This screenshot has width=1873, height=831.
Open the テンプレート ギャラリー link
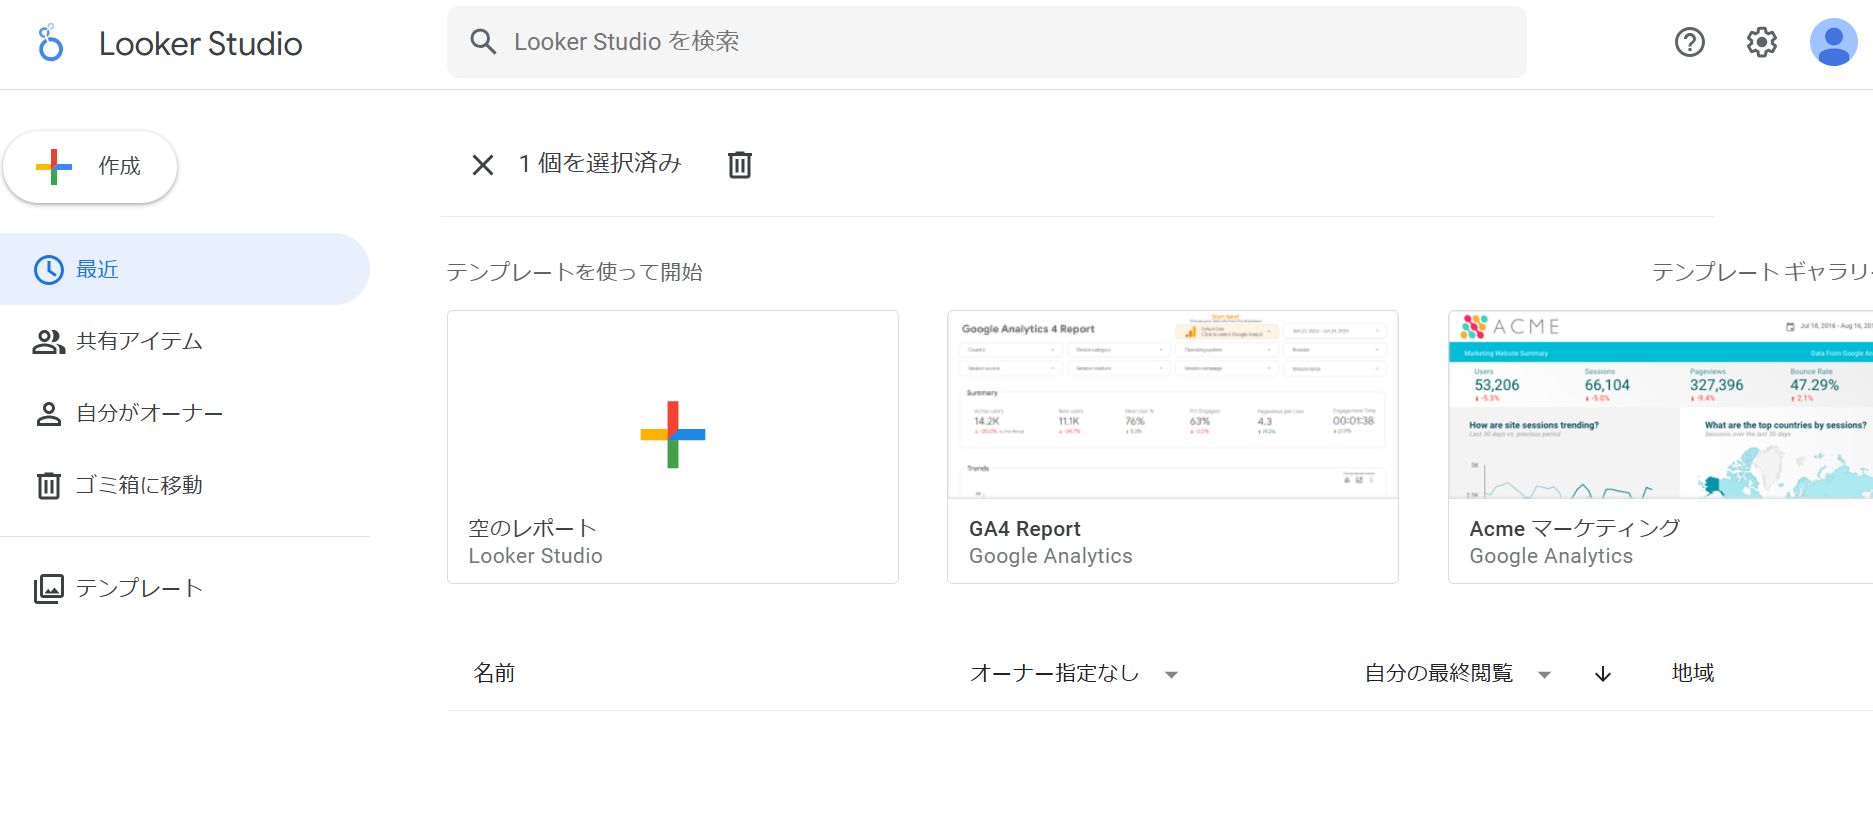(1760, 272)
